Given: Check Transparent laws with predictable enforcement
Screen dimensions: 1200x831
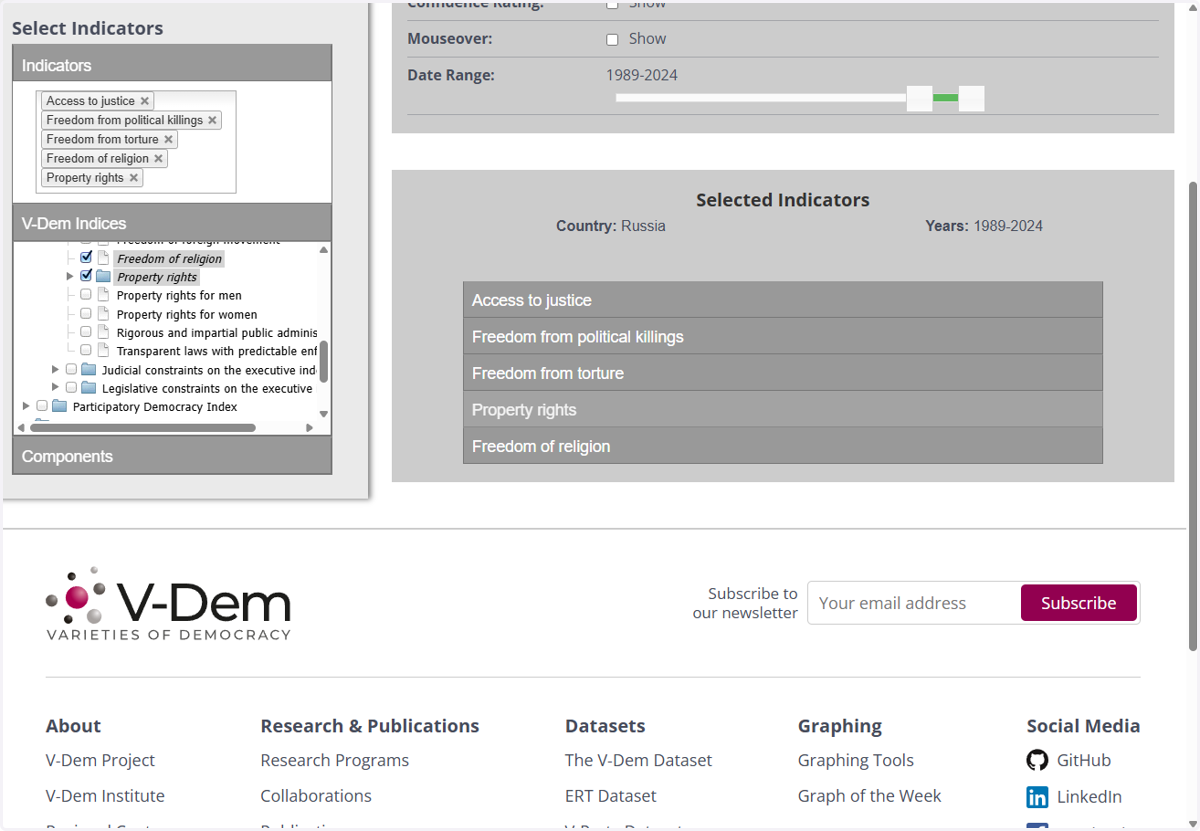Looking at the screenshot, I should tap(86, 351).
